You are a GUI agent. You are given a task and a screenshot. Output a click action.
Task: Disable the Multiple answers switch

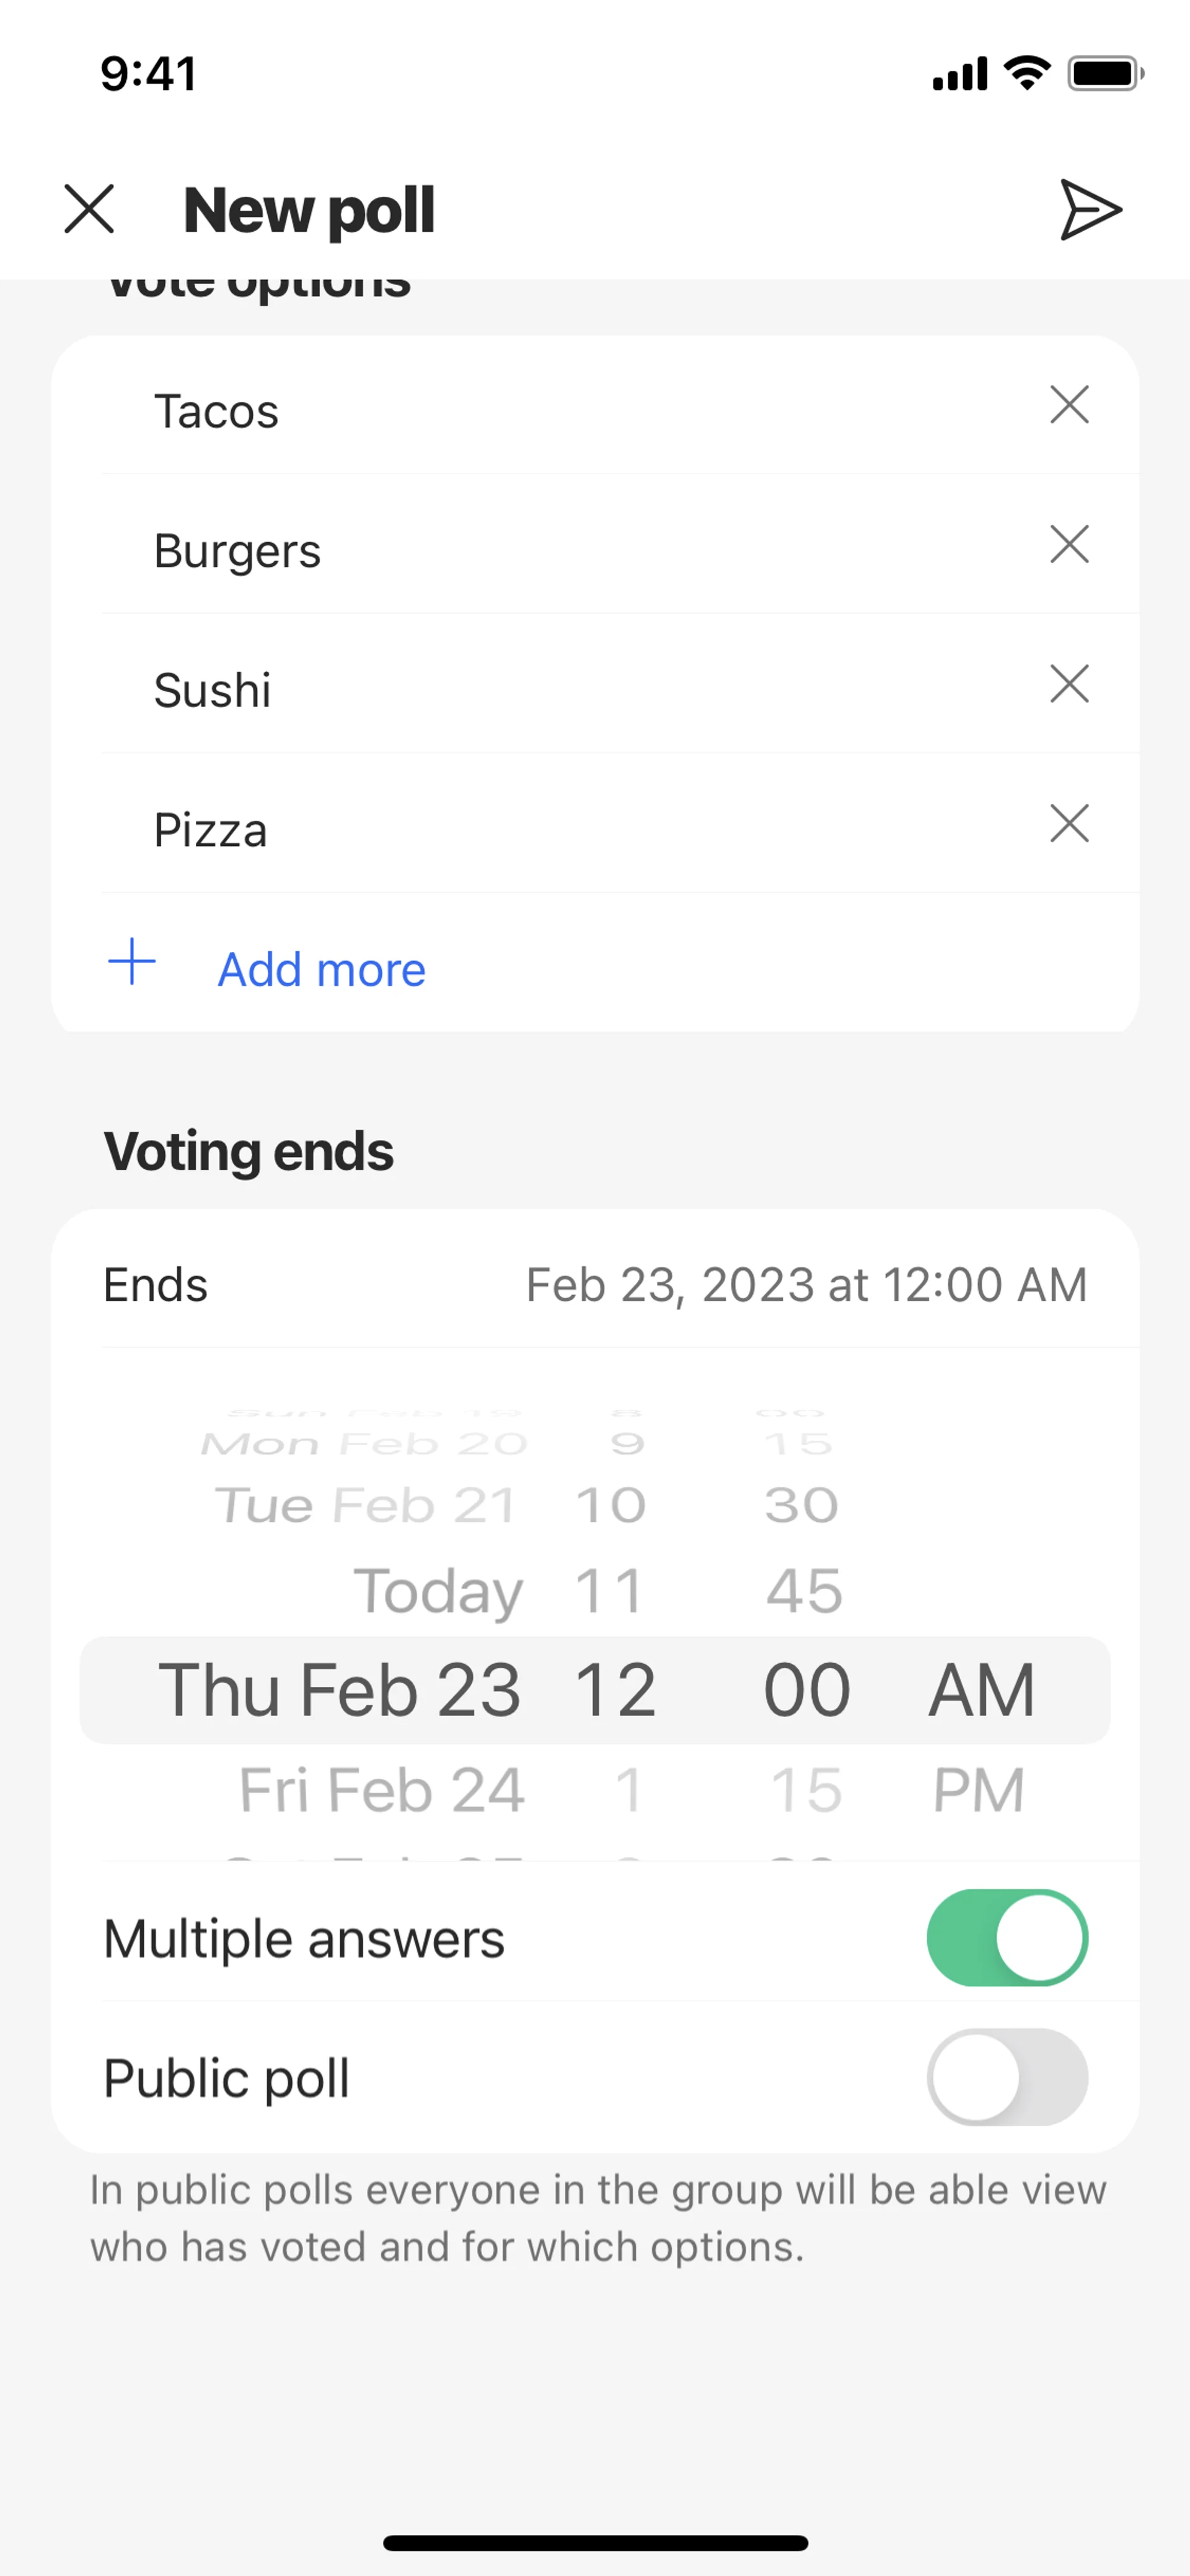1006,1937
